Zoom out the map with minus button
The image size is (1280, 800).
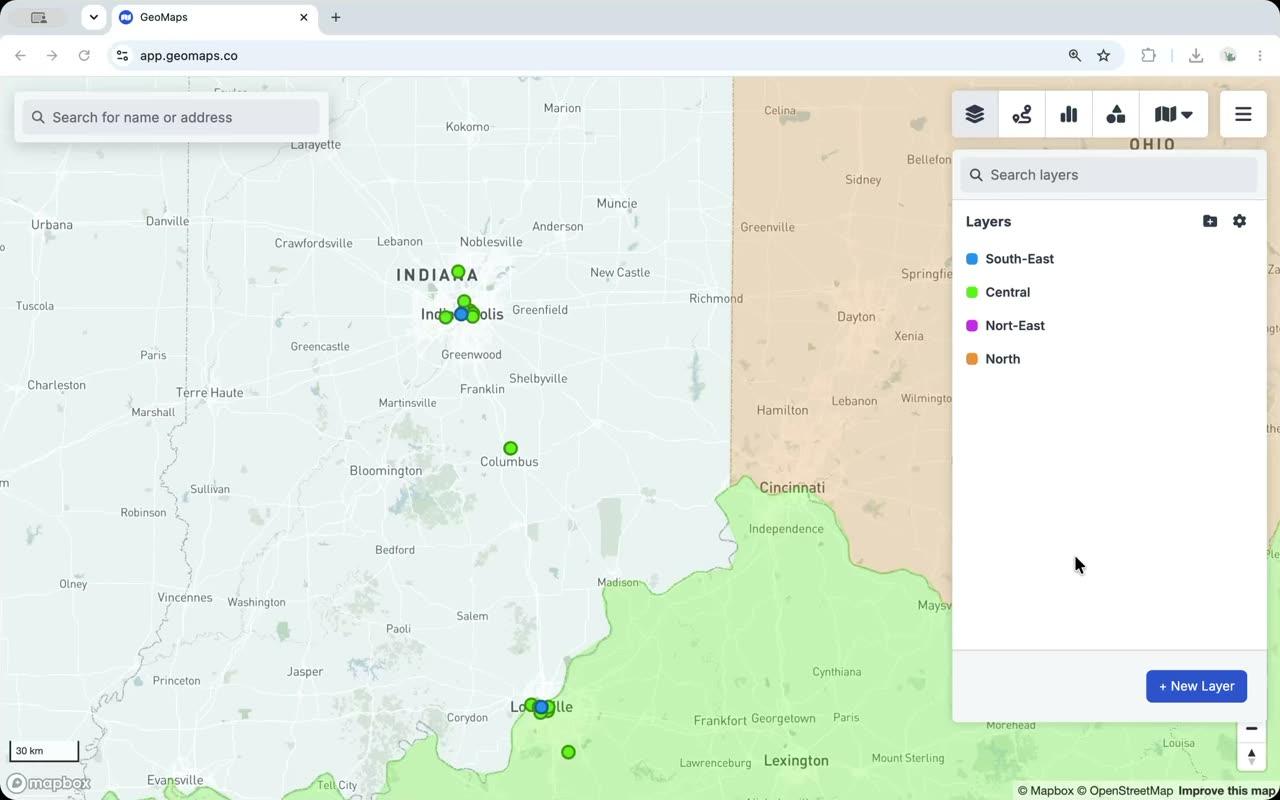[1251, 729]
